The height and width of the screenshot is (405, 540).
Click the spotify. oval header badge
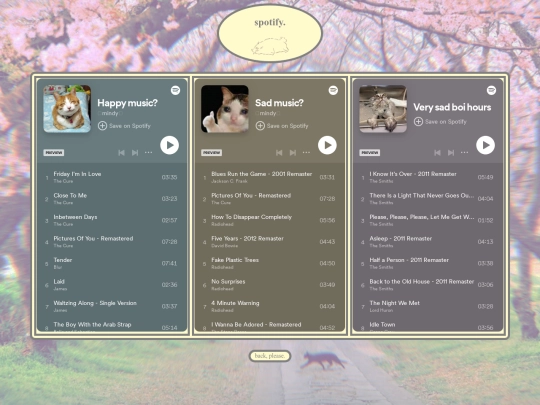click(270, 33)
